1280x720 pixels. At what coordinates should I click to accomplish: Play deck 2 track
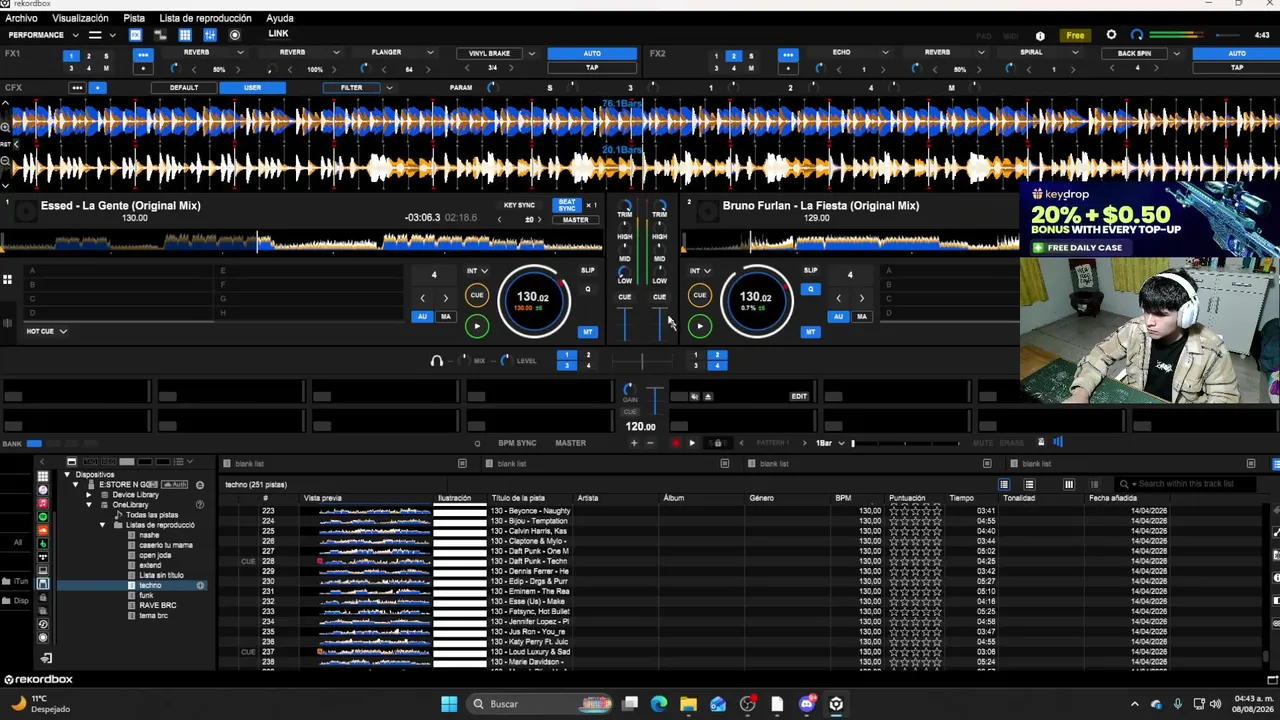700,325
